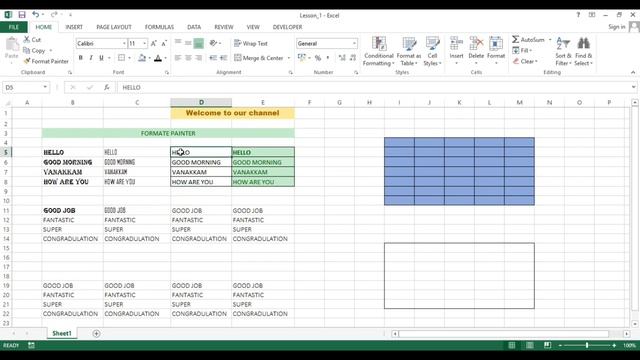Increase decimal places
This screenshot has height=360, width=640.
coord(342,58)
